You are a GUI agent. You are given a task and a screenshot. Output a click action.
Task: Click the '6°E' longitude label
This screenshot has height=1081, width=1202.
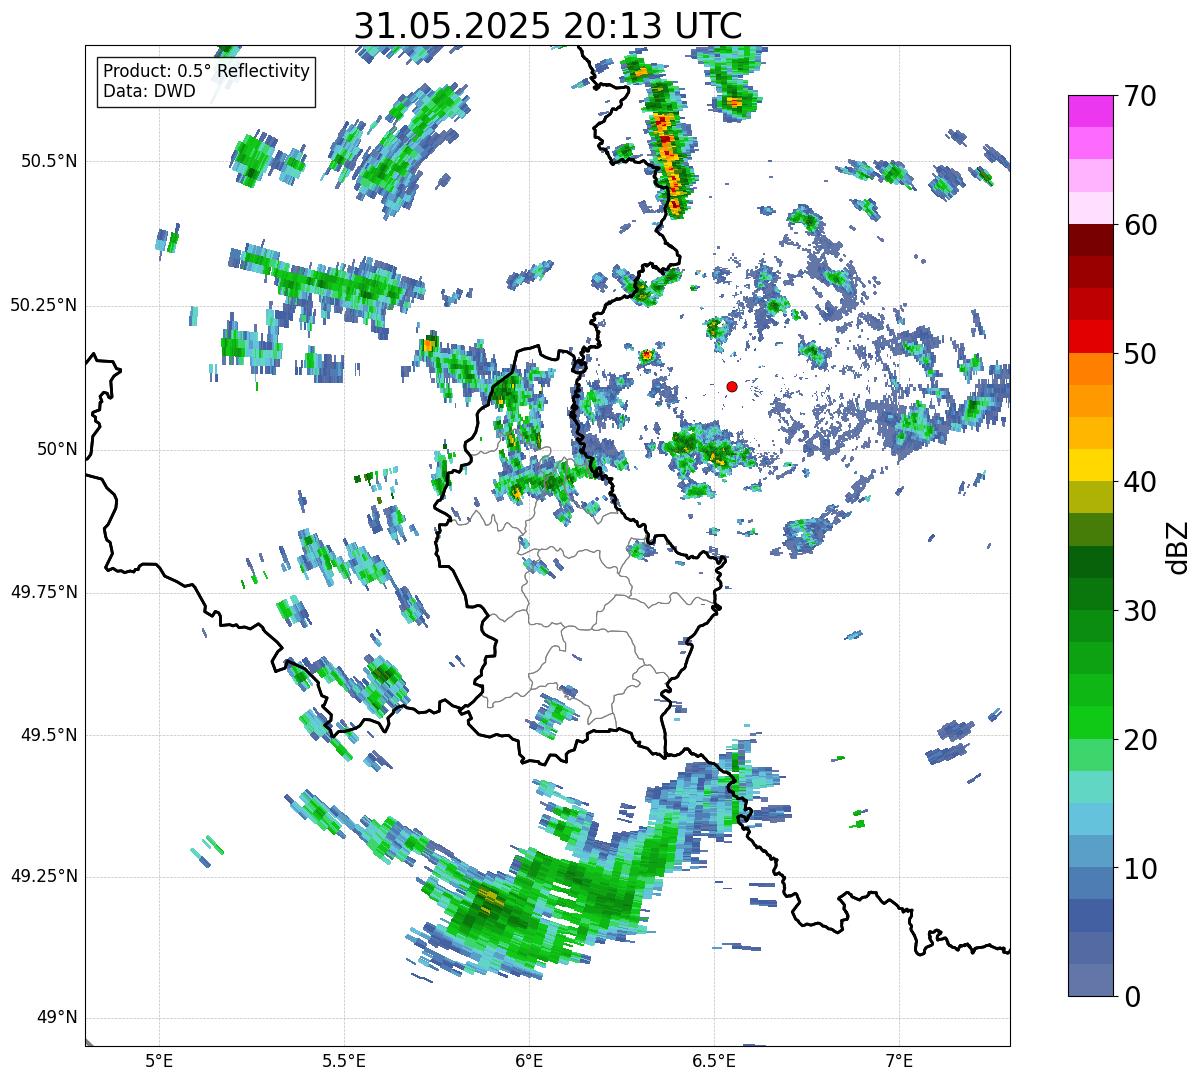529,1060
